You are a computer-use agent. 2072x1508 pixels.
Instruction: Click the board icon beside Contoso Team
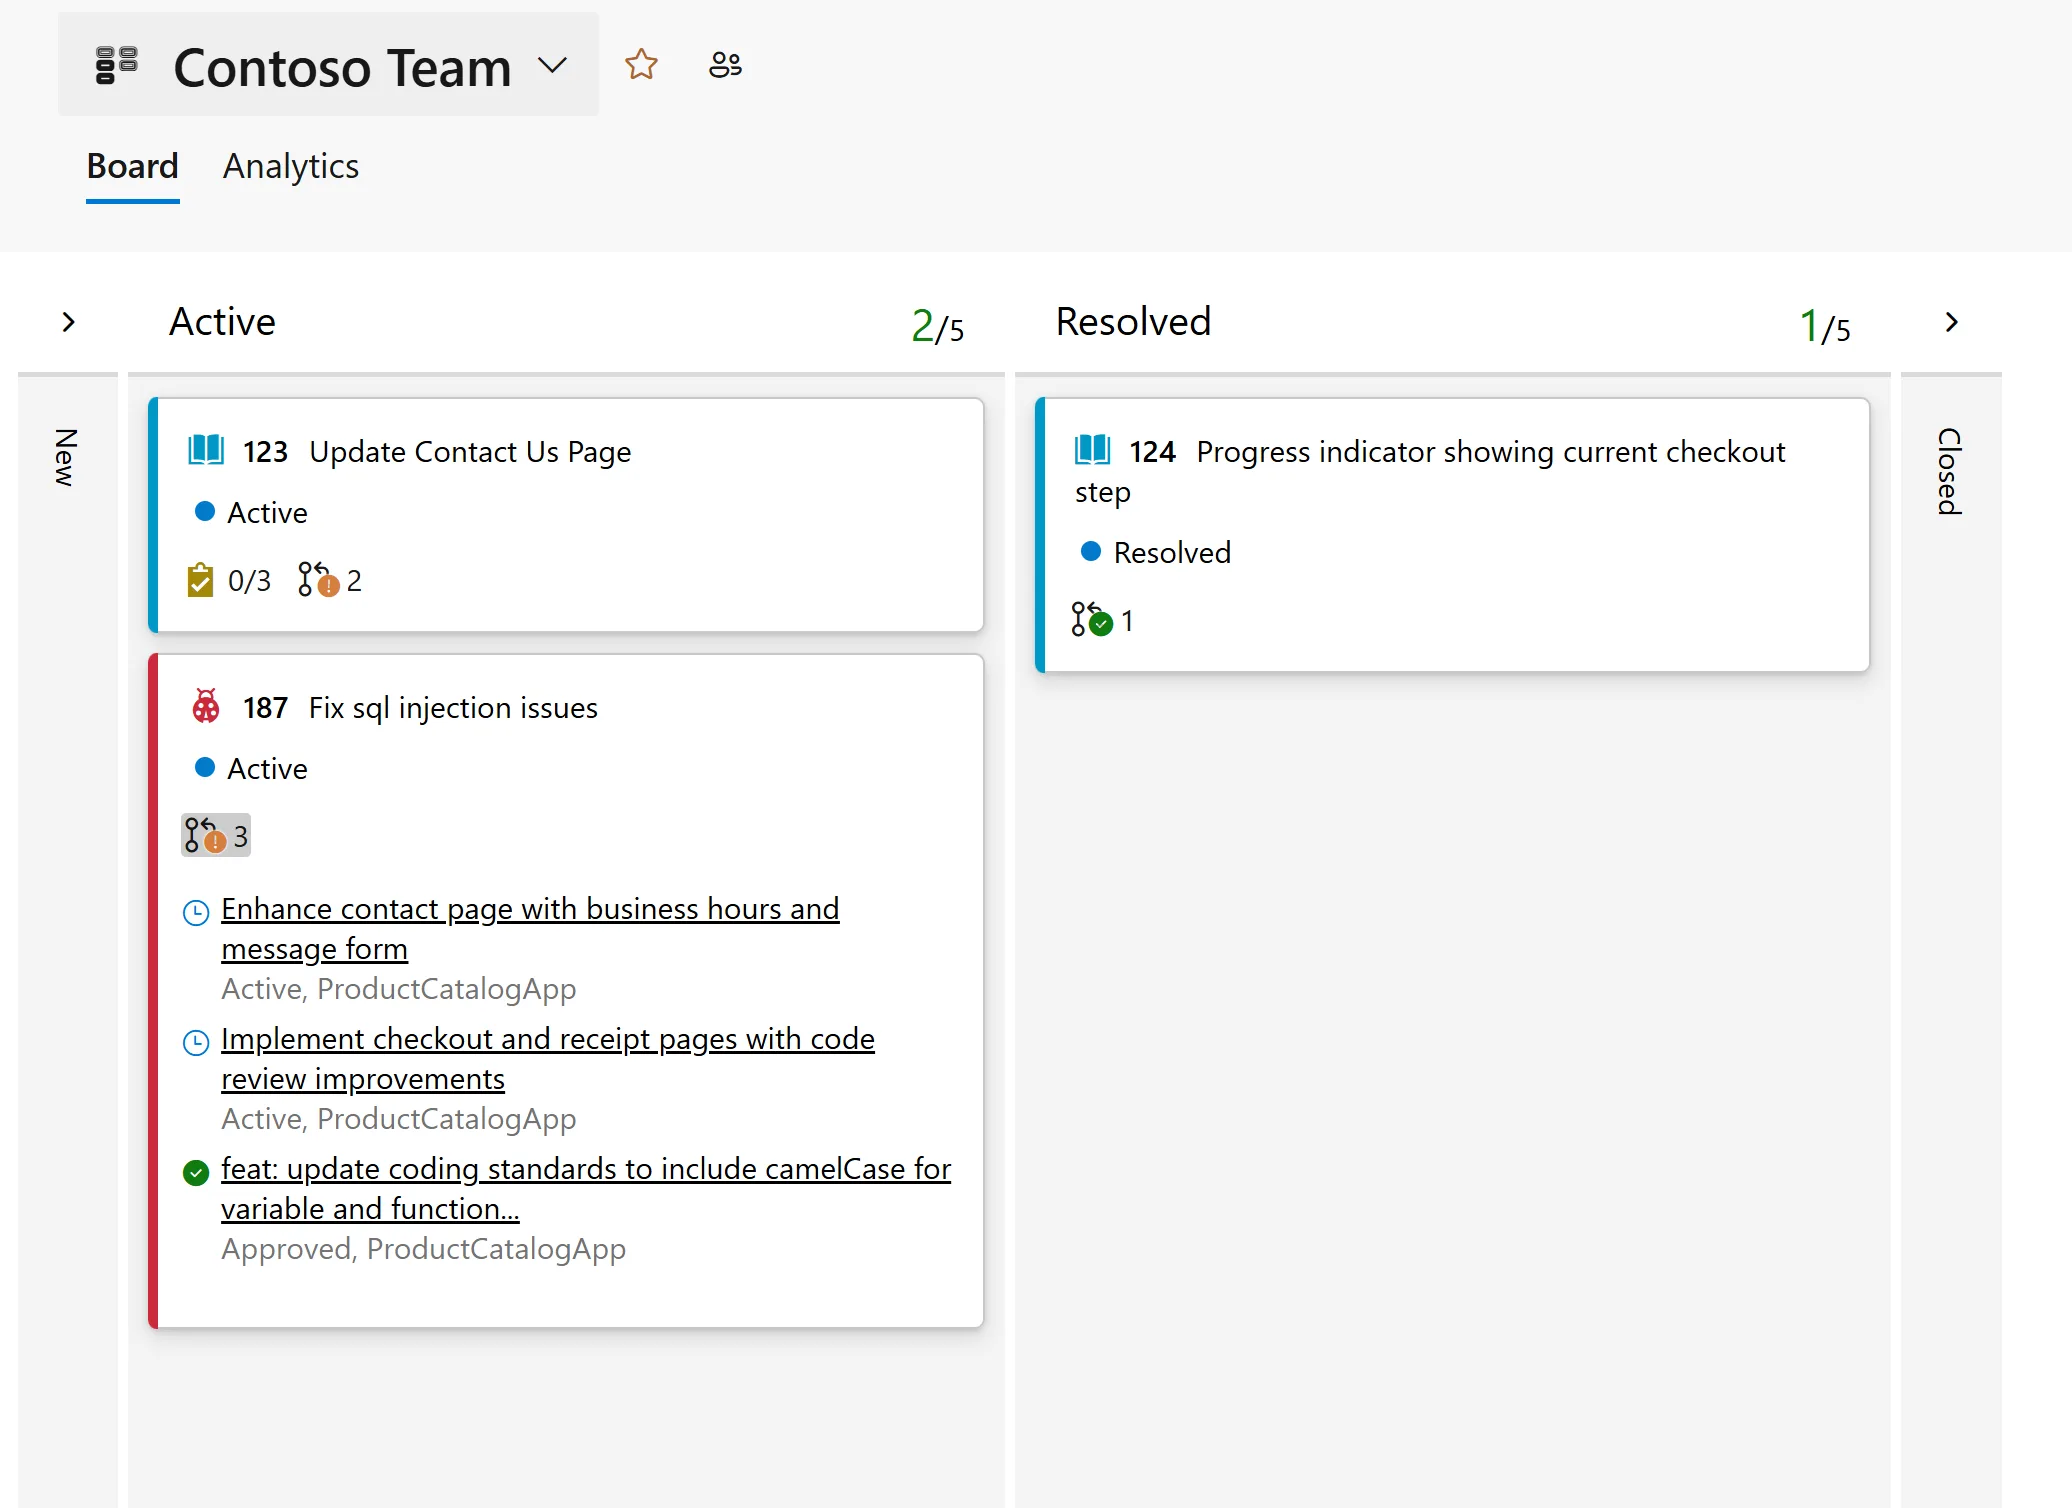click(x=116, y=66)
